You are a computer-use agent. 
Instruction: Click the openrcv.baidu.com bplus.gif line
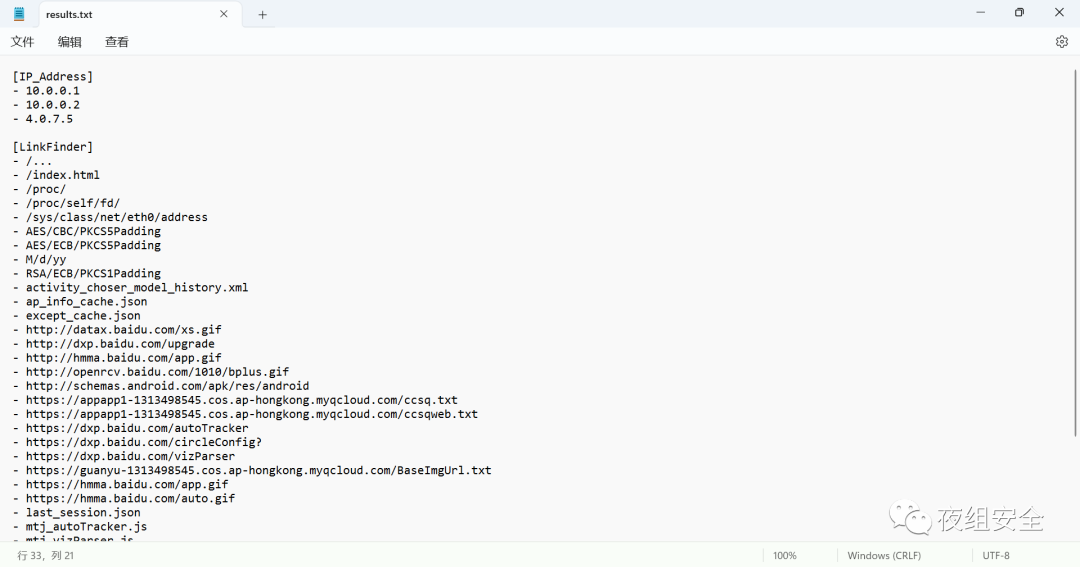(x=151, y=371)
